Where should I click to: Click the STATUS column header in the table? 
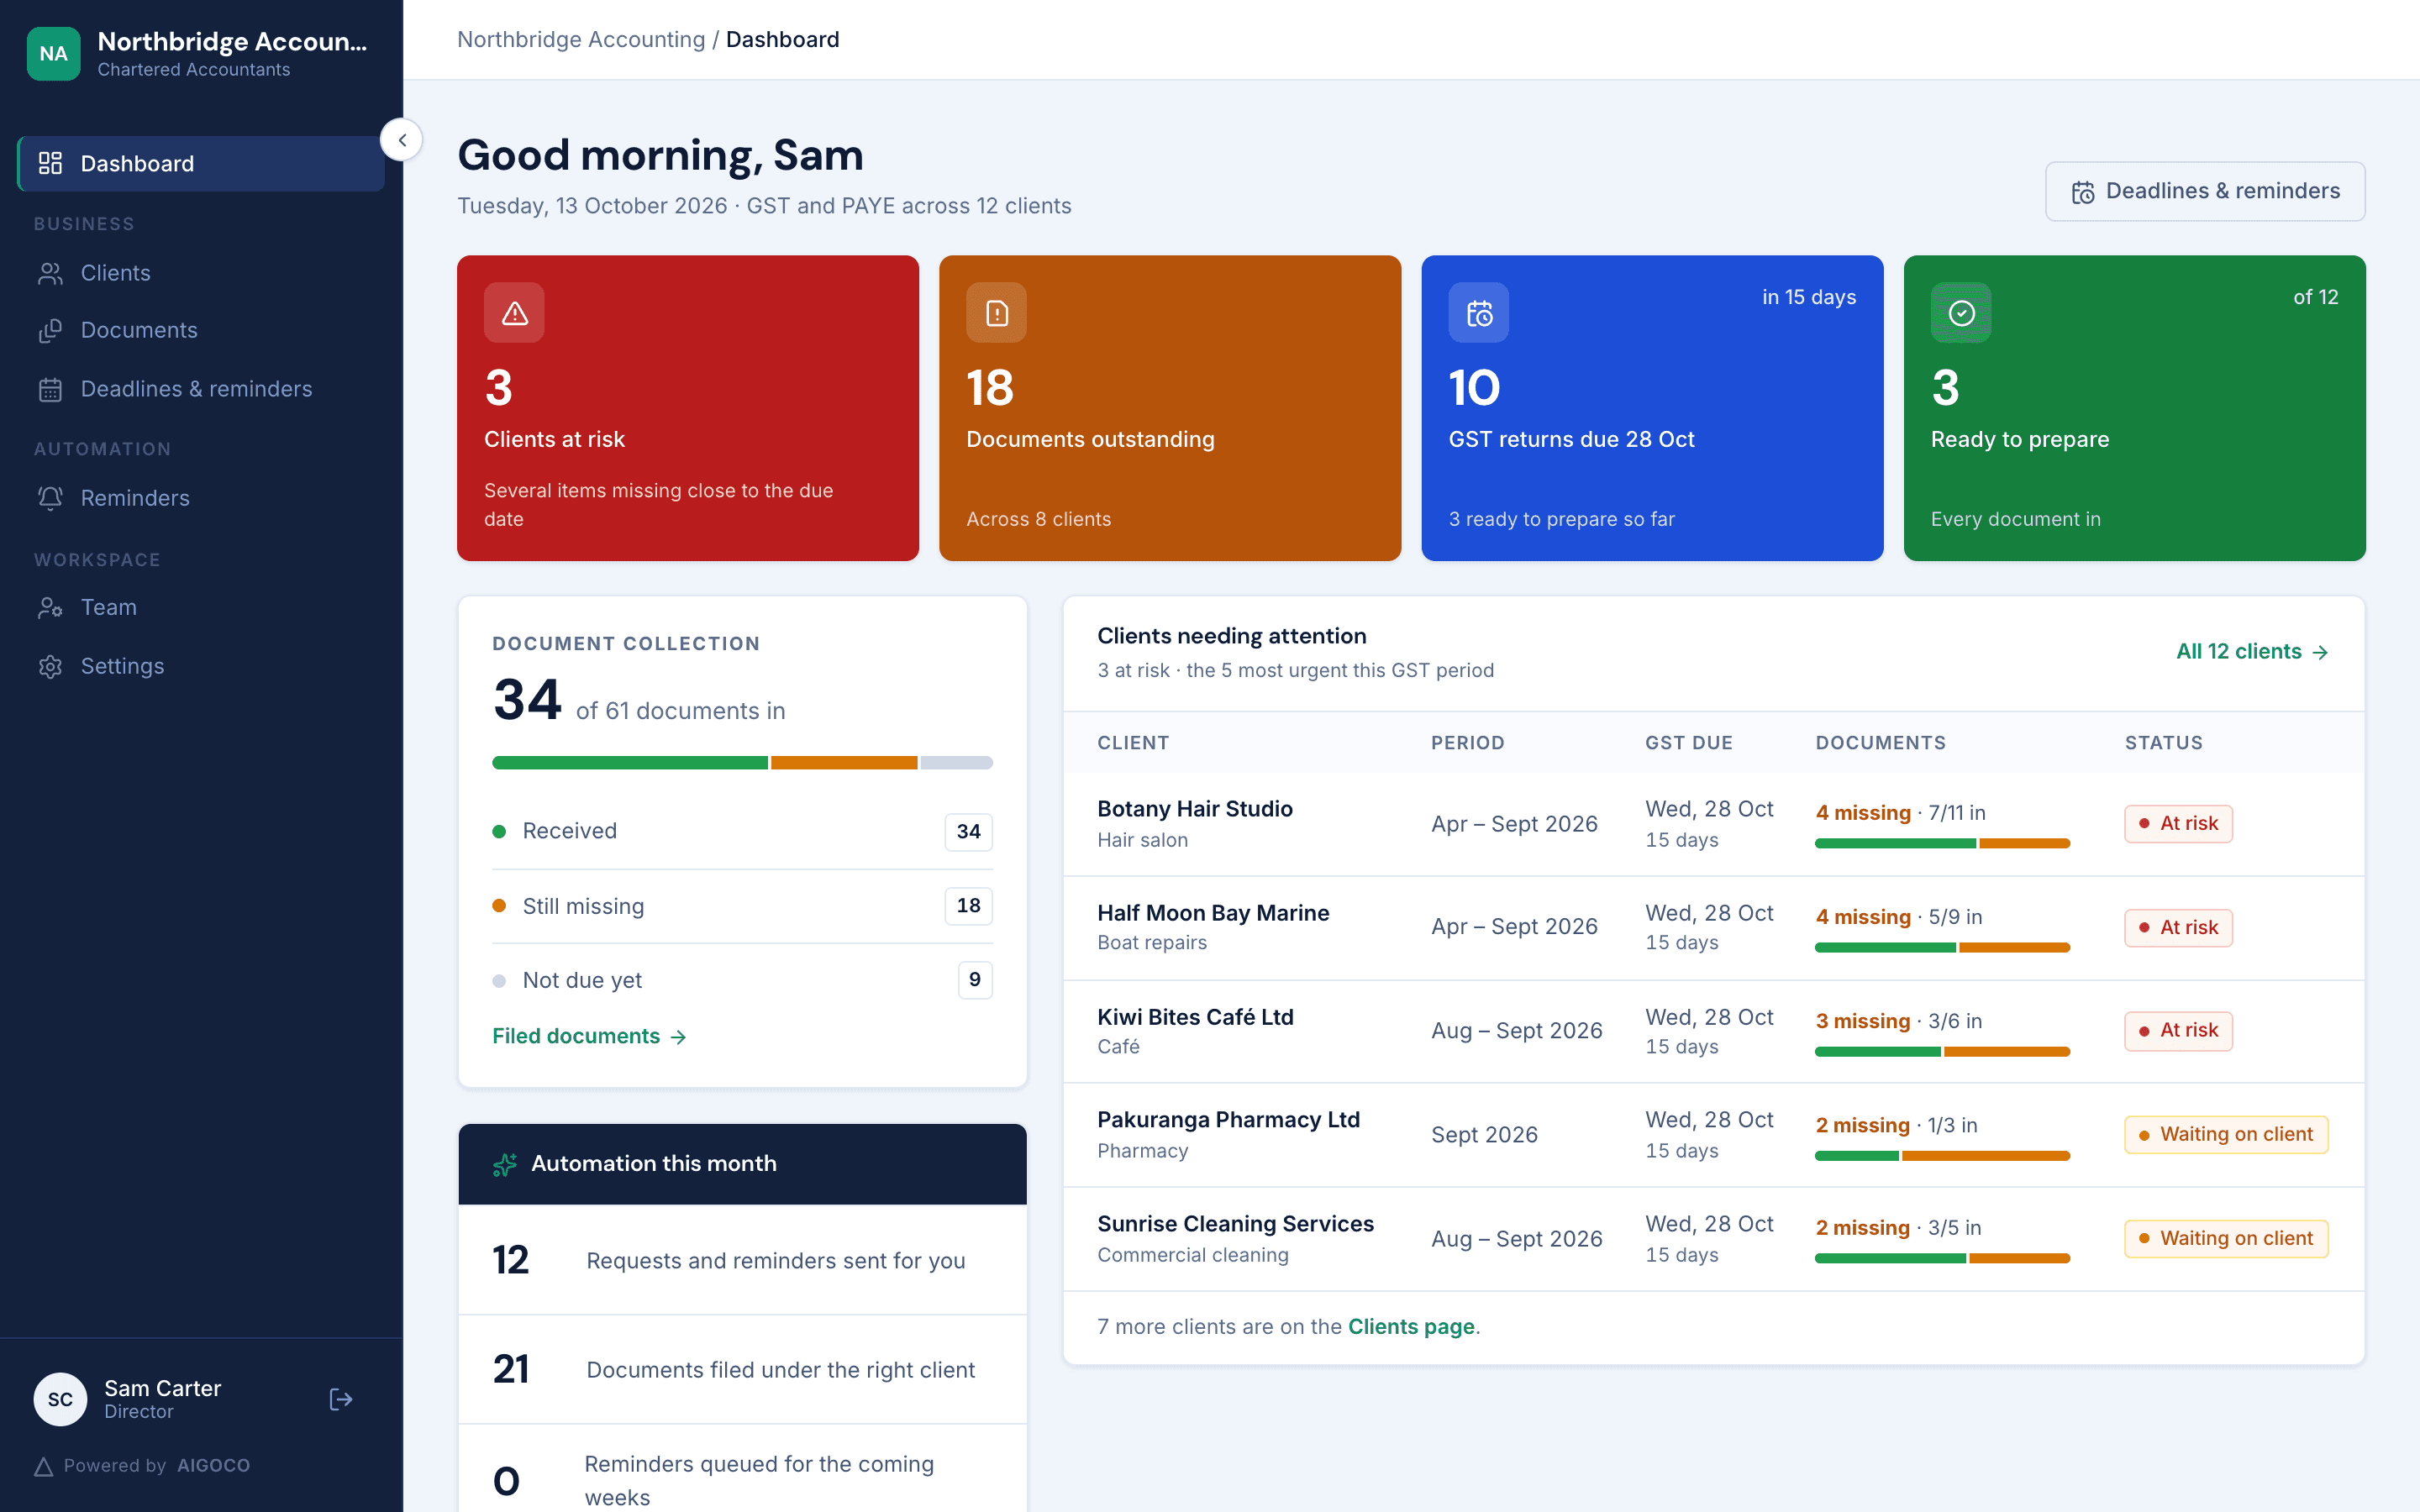point(2163,743)
